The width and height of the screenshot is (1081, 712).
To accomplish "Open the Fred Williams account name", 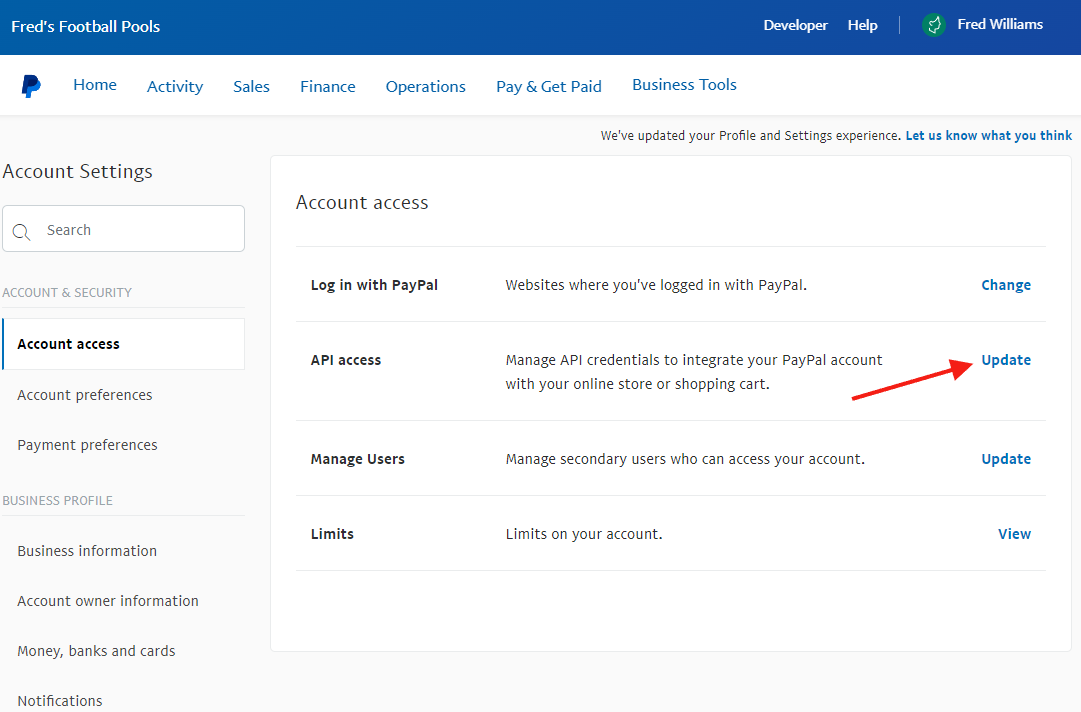I will (1000, 25).
